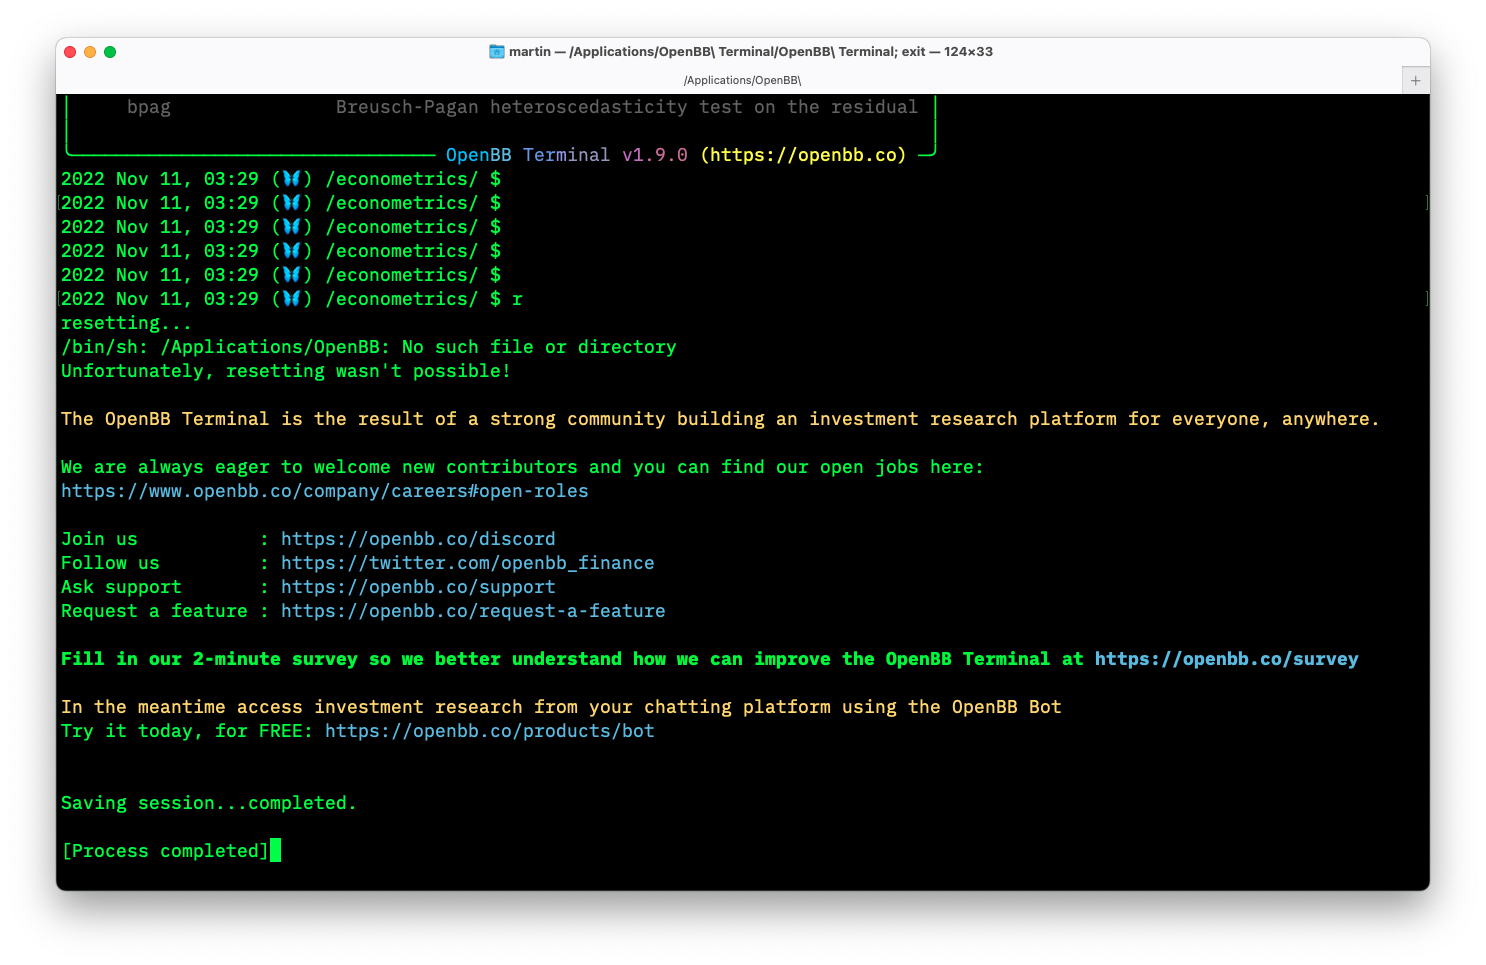Image resolution: width=1486 pixels, height=965 pixels.
Task: Click the 'bpag' command name
Action: coord(149,107)
